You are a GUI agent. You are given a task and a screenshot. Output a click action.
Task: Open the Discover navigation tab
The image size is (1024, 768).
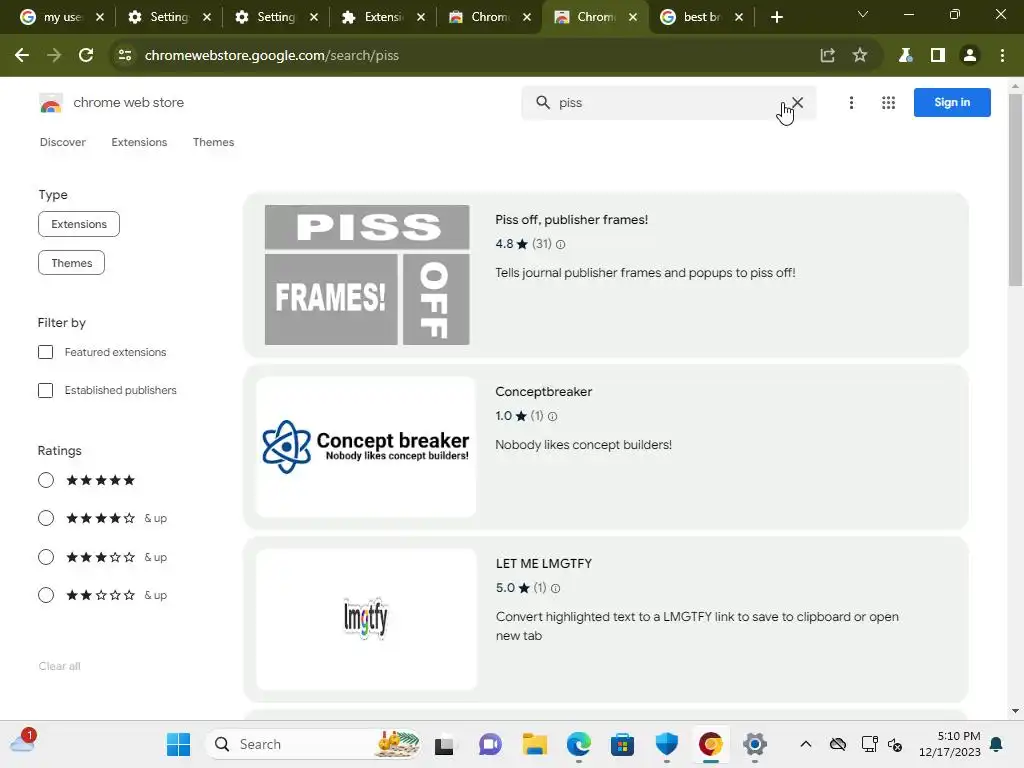coord(63,142)
